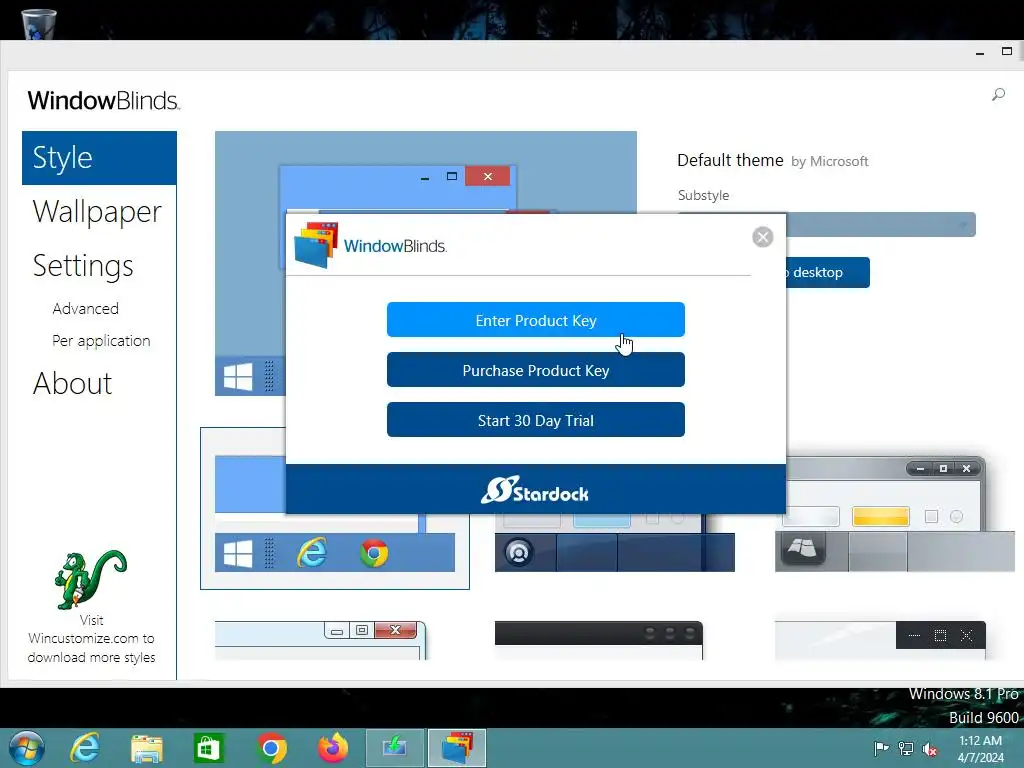This screenshot has width=1024, height=768.
Task: Visit Wincustomize.com to download more styles
Action: pyautogui.click(x=91, y=639)
